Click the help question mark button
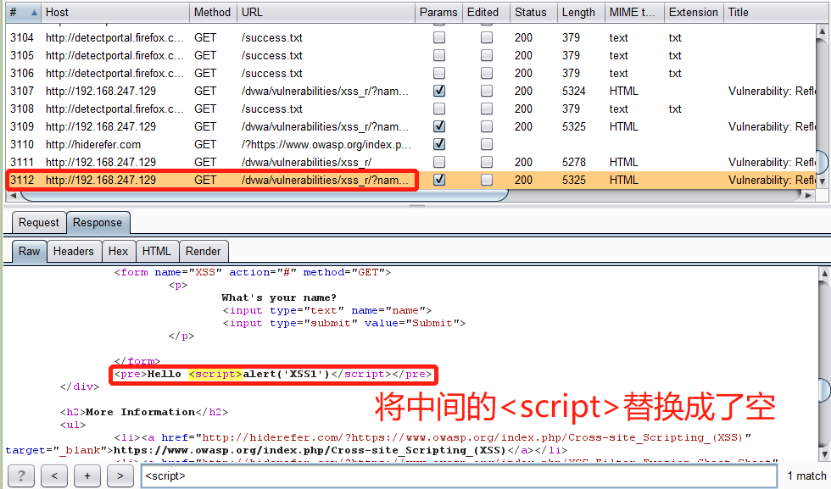 pyautogui.click(x=21, y=476)
